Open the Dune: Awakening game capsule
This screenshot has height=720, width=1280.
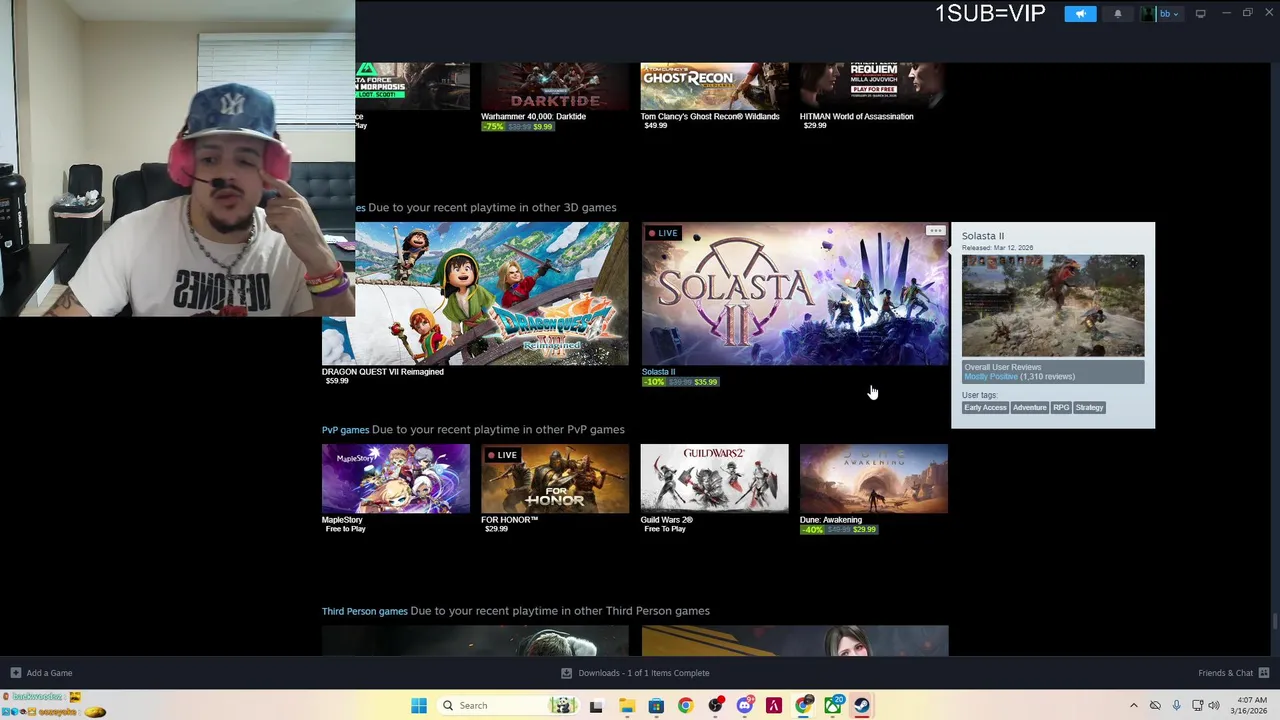(873, 479)
